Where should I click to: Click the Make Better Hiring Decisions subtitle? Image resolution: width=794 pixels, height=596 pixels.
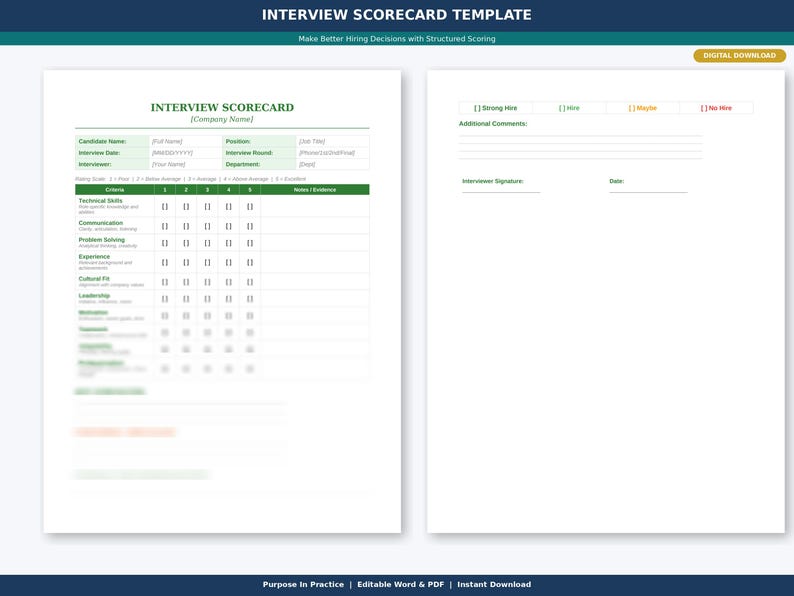point(396,38)
